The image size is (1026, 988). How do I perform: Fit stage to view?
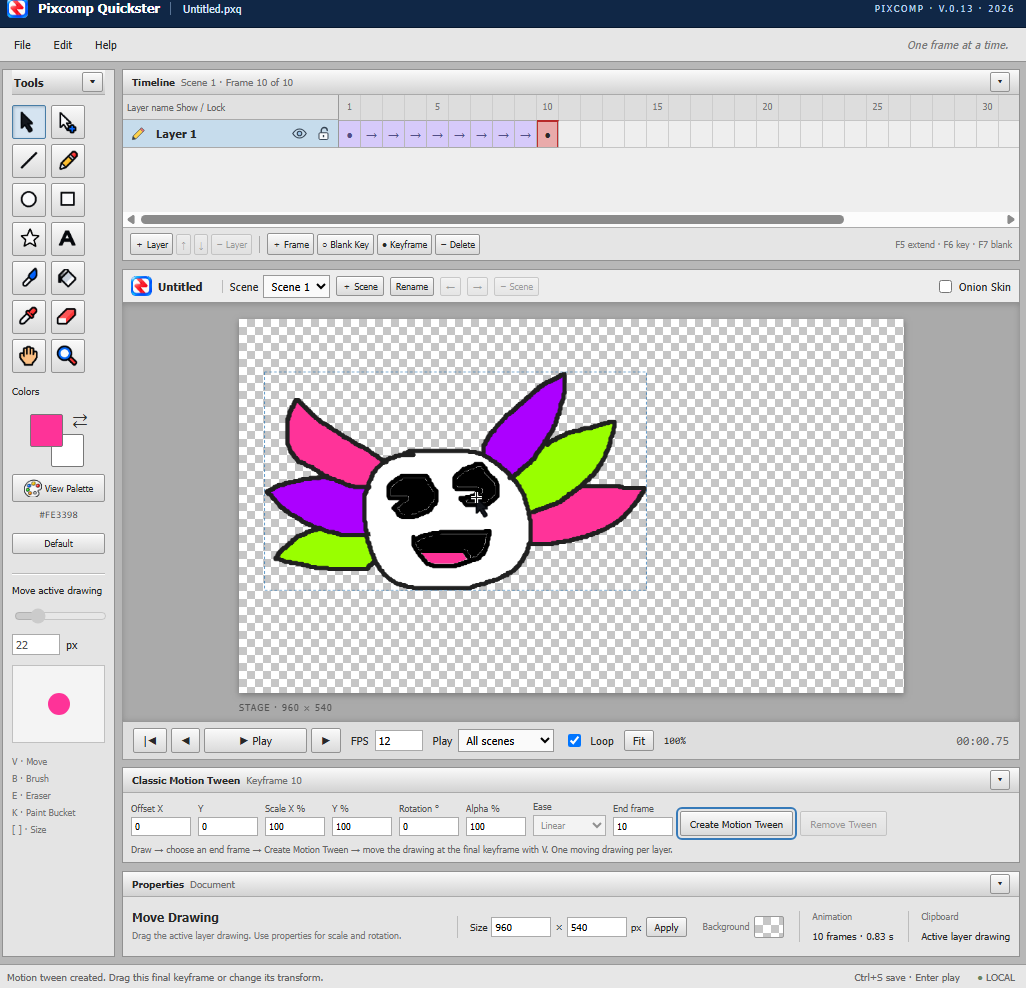tap(639, 741)
